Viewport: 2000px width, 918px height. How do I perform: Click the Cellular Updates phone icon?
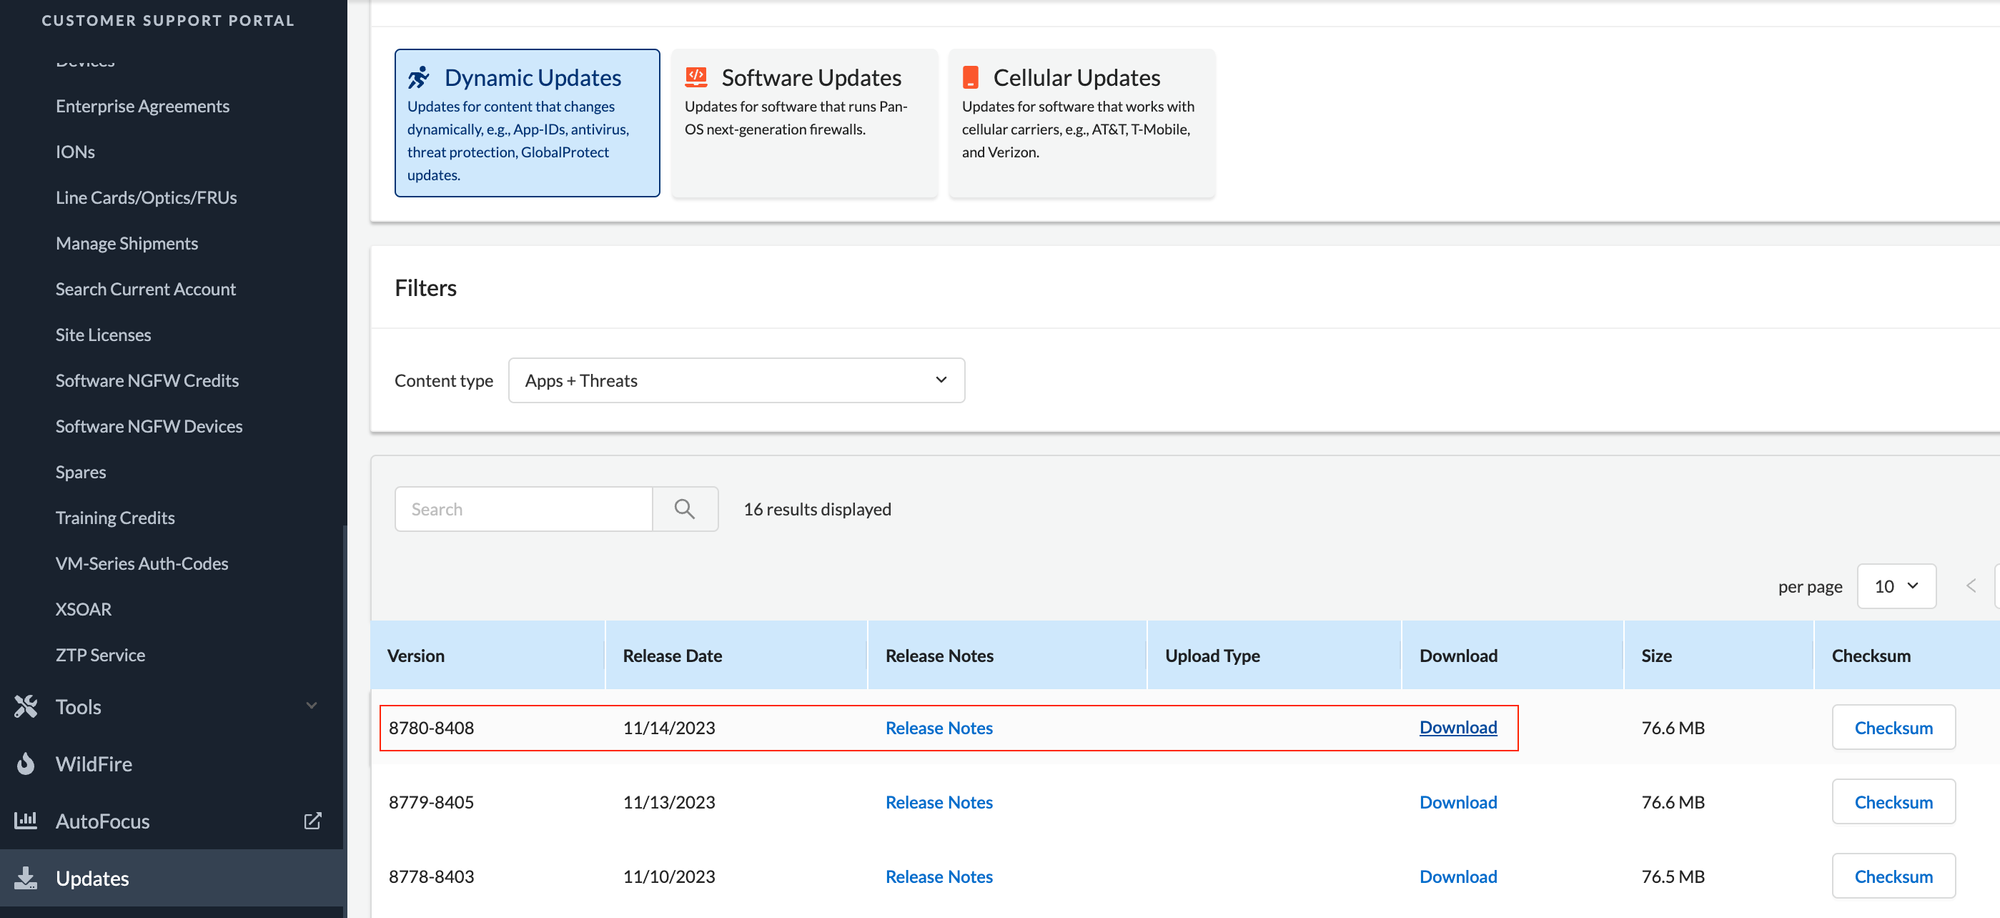[970, 77]
